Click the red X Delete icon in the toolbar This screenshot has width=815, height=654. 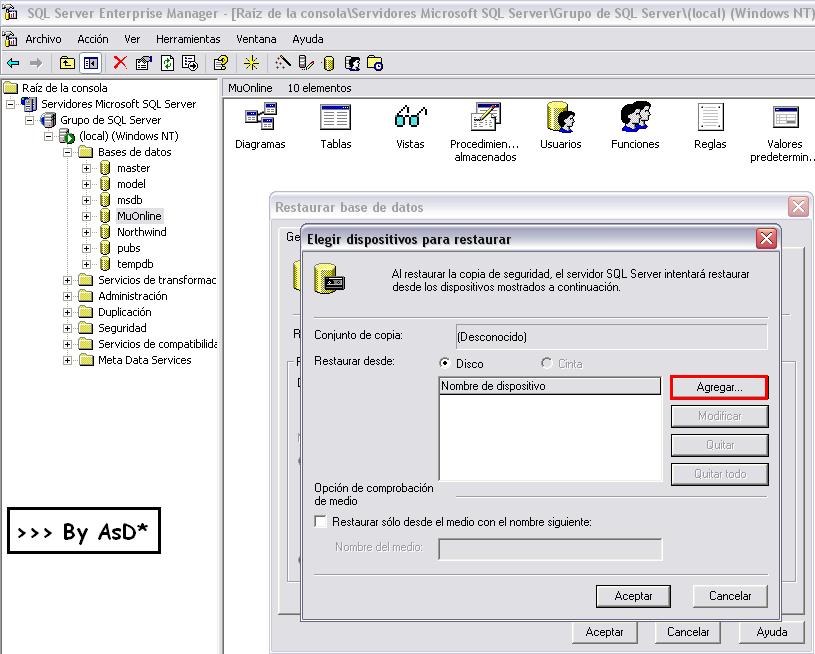pyautogui.click(x=120, y=63)
